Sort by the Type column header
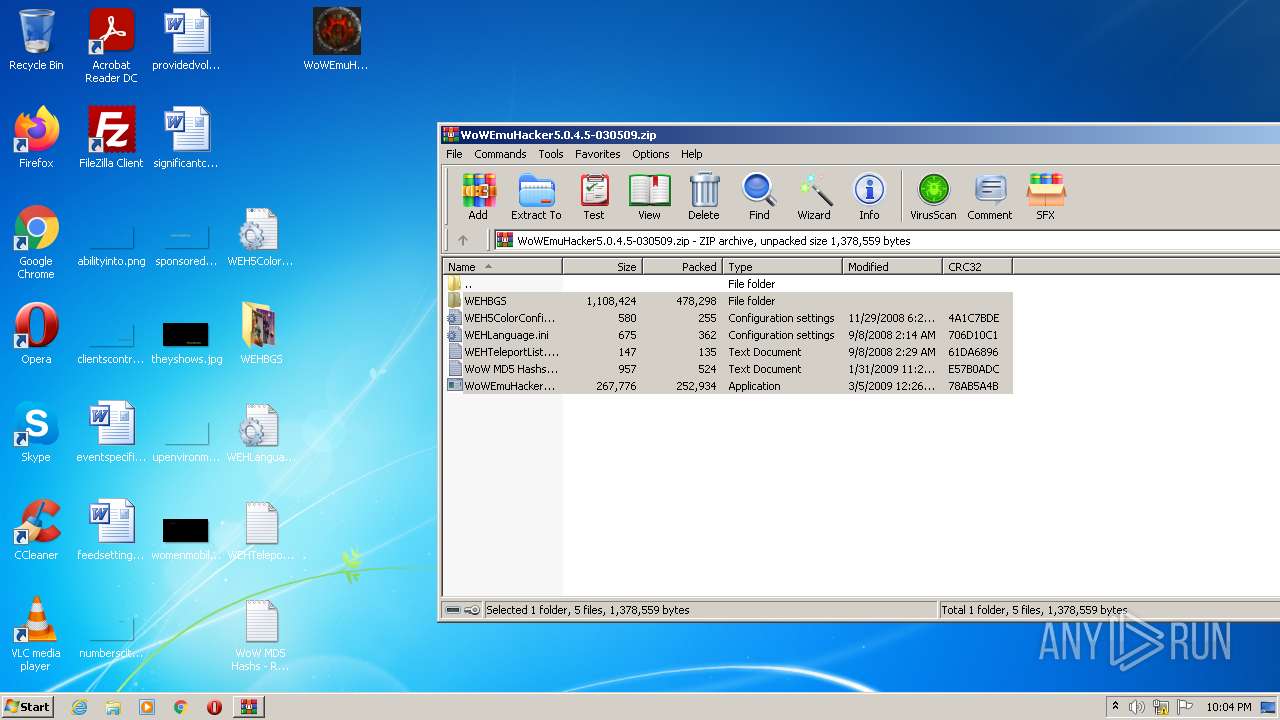The width and height of the screenshot is (1280, 720). pyautogui.click(x=782, y=267)
